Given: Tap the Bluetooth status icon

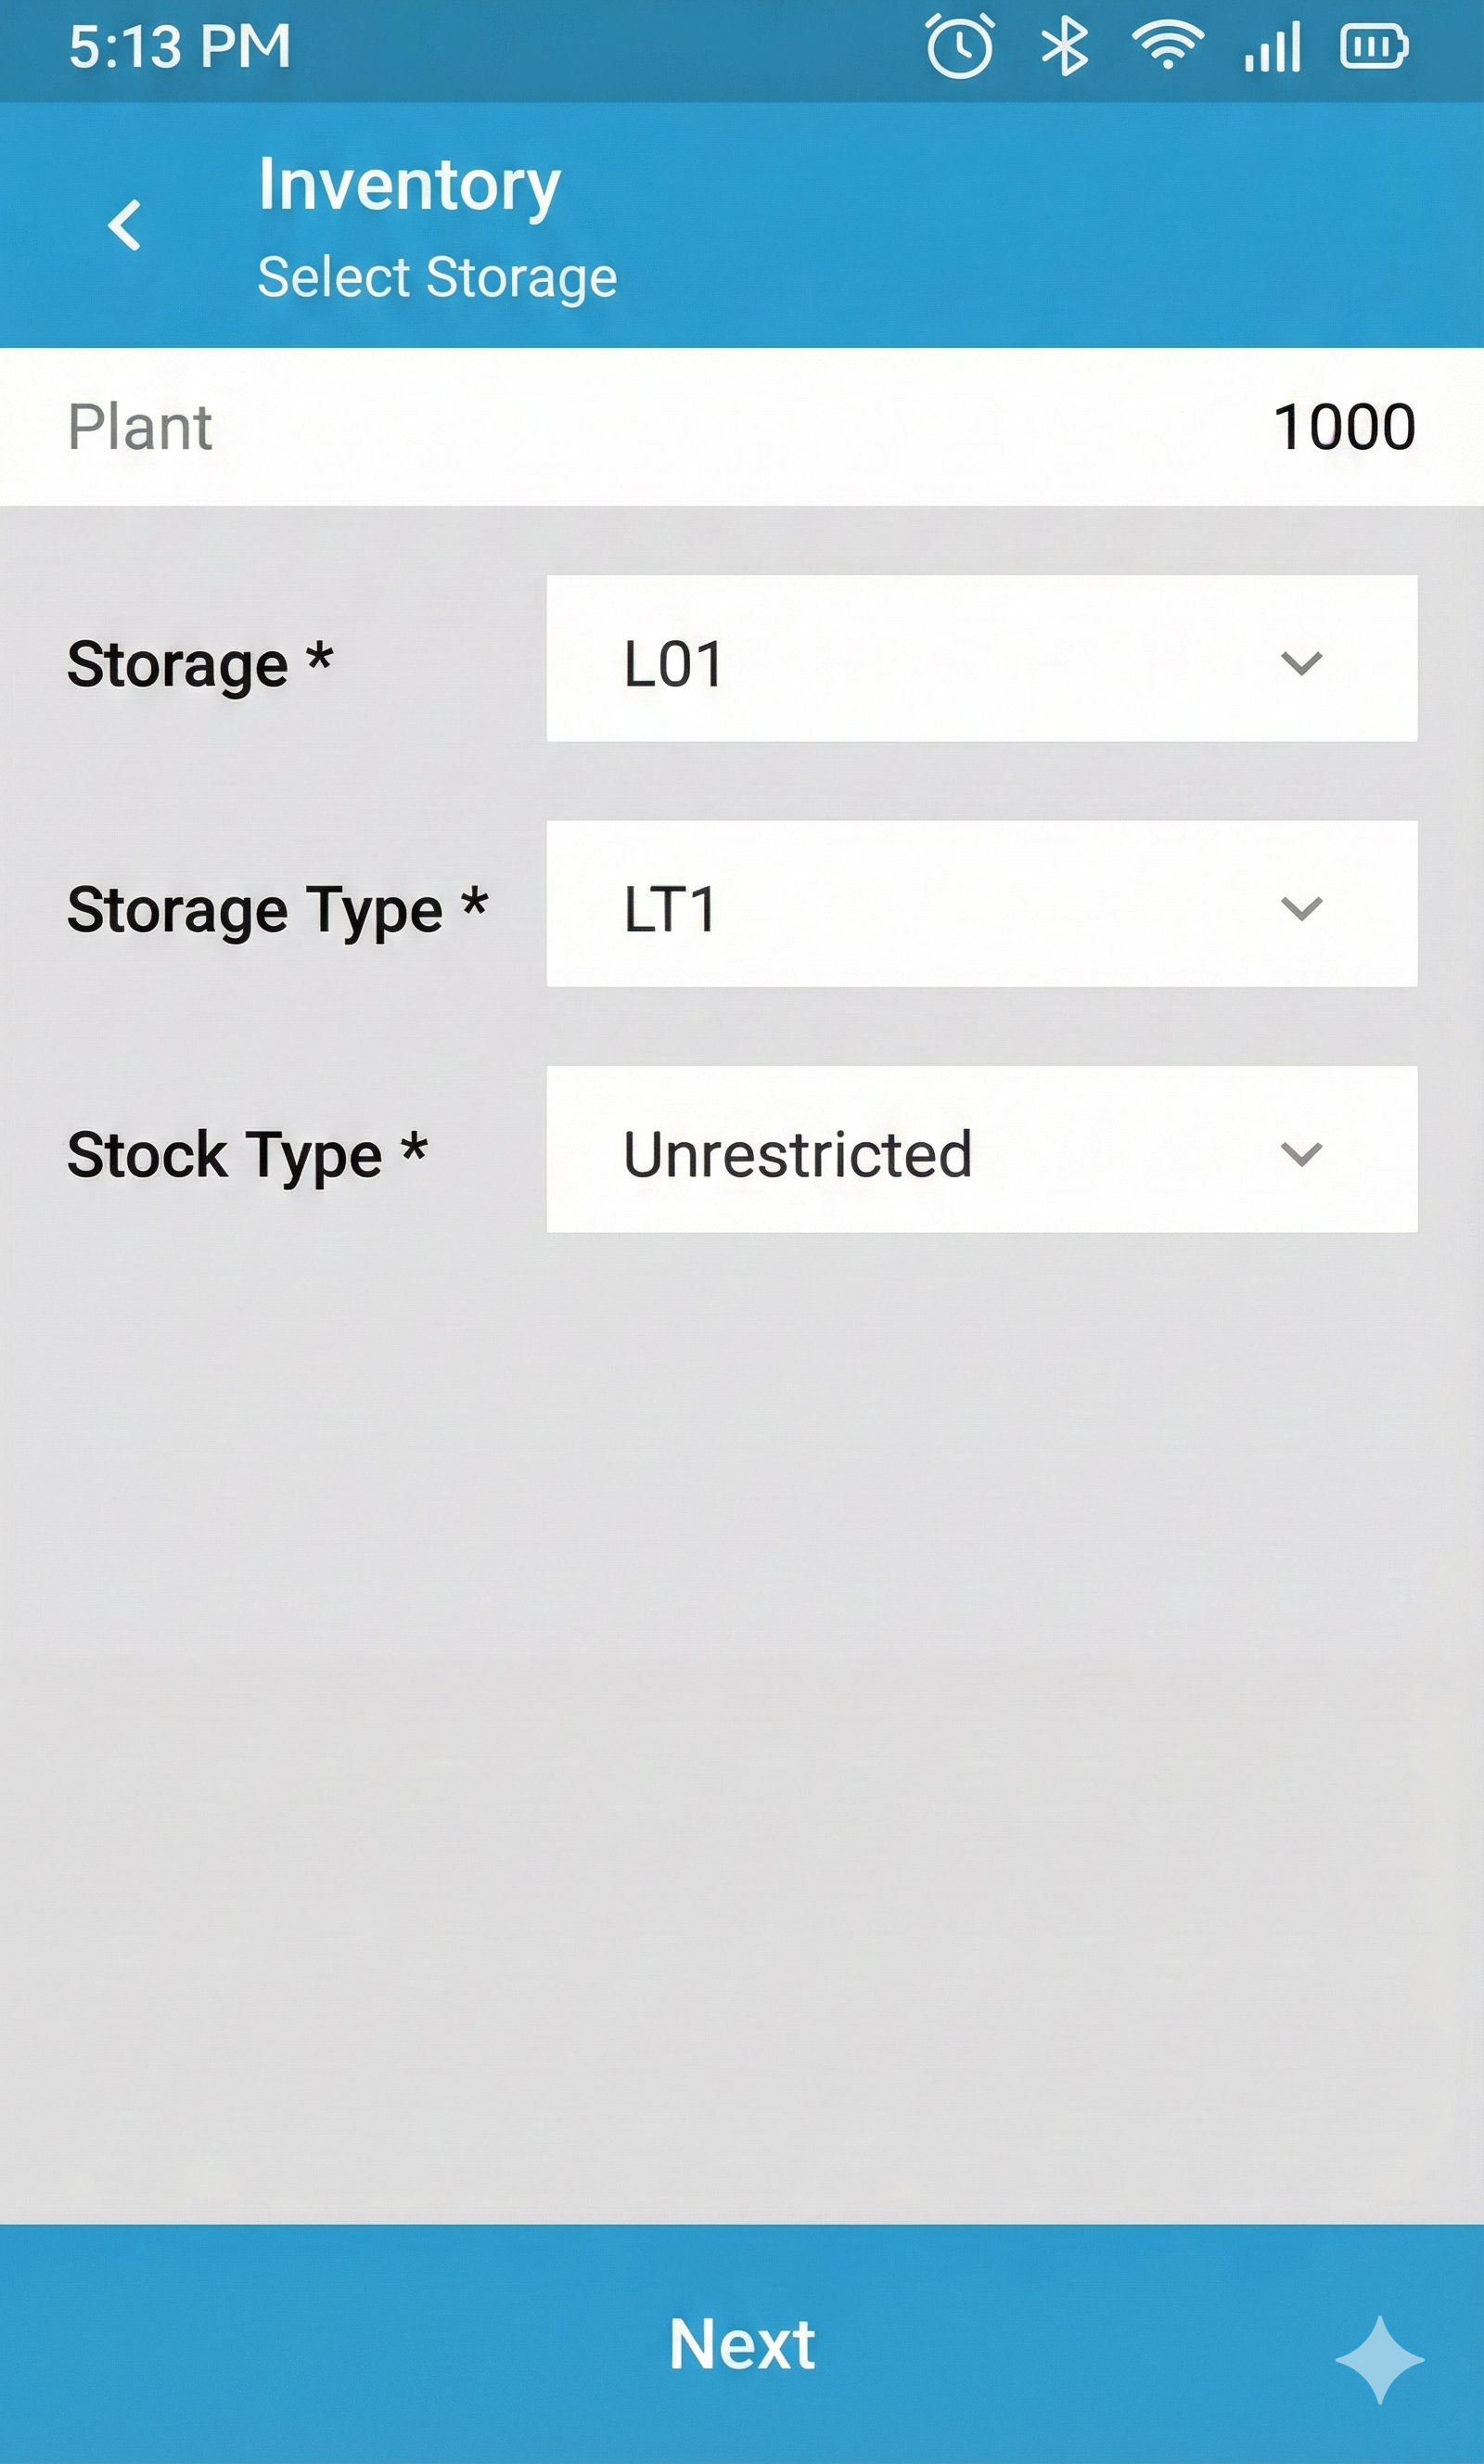Looking at the screenshot, I should [x=1065, y=46].
